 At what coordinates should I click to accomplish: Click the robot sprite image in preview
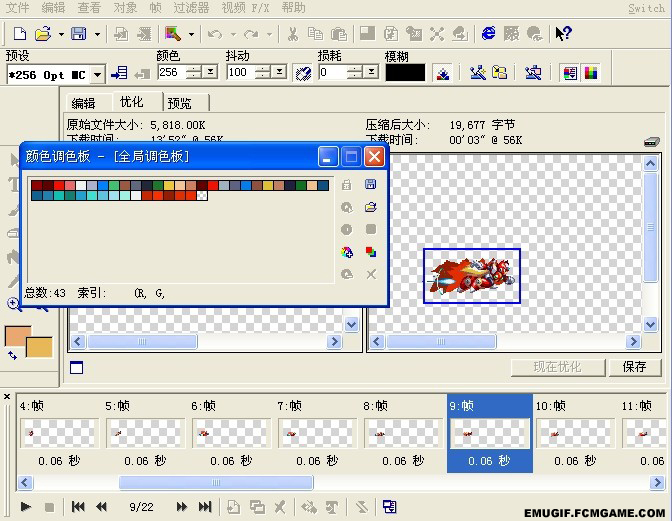471,276
